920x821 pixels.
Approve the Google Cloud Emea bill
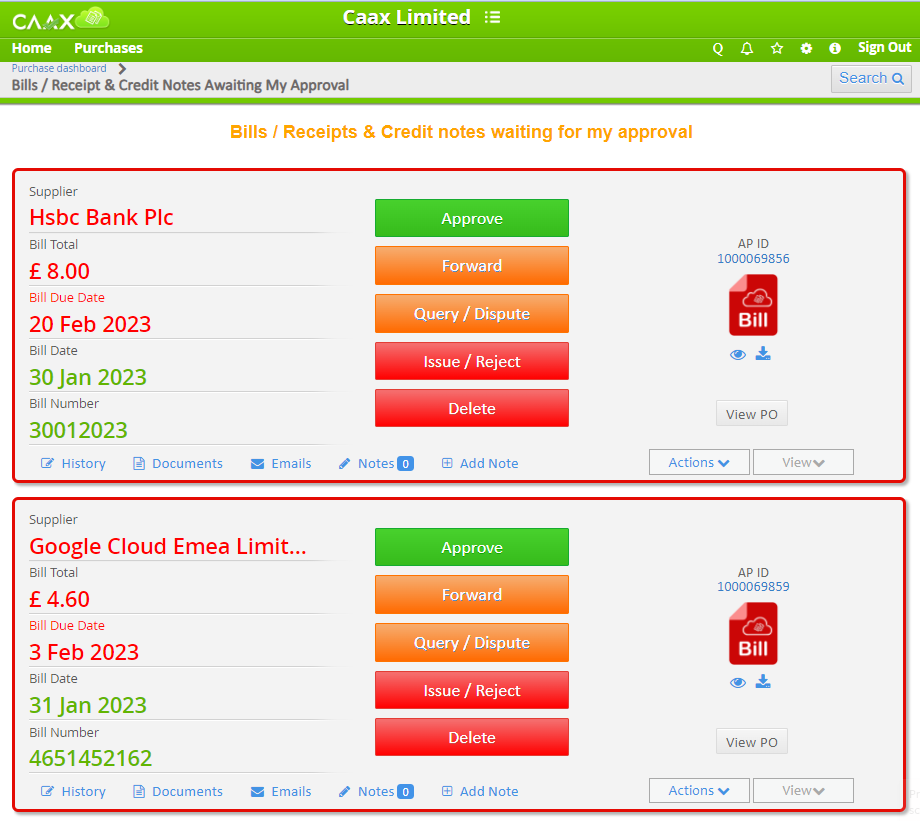tap(472, 548)
